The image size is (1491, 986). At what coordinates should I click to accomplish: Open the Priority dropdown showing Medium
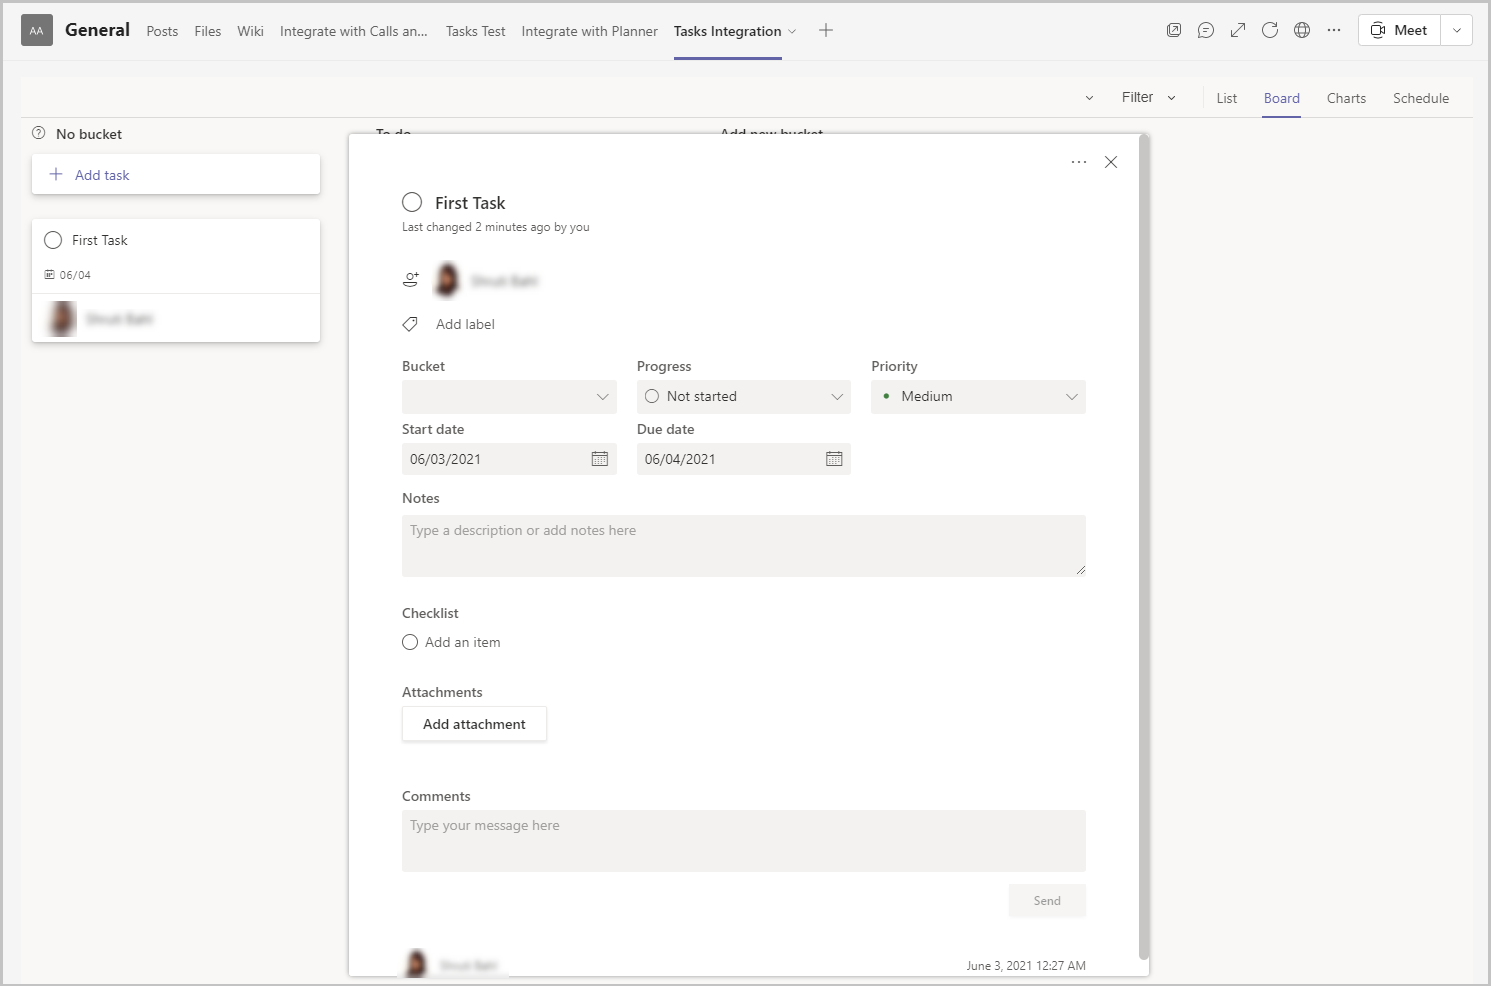[978, 397]
